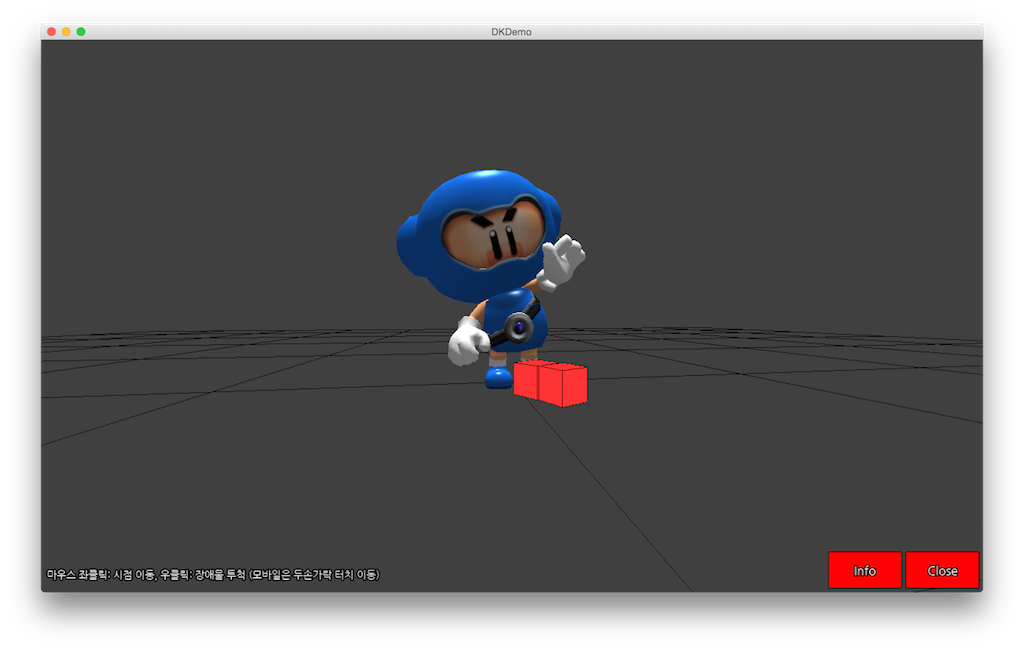Maximize DKDemo window using green button
Screen dimensions: 1024x651
(81, 31)
